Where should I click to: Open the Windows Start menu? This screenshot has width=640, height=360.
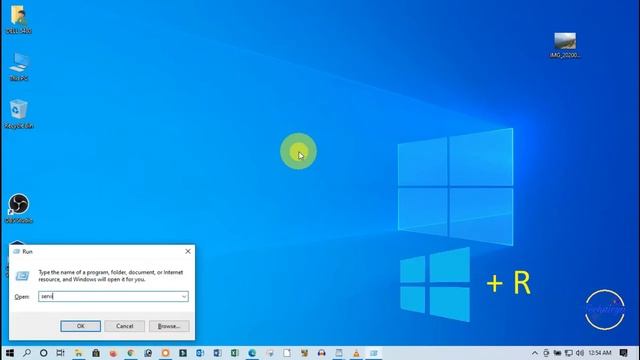[10, 353]
